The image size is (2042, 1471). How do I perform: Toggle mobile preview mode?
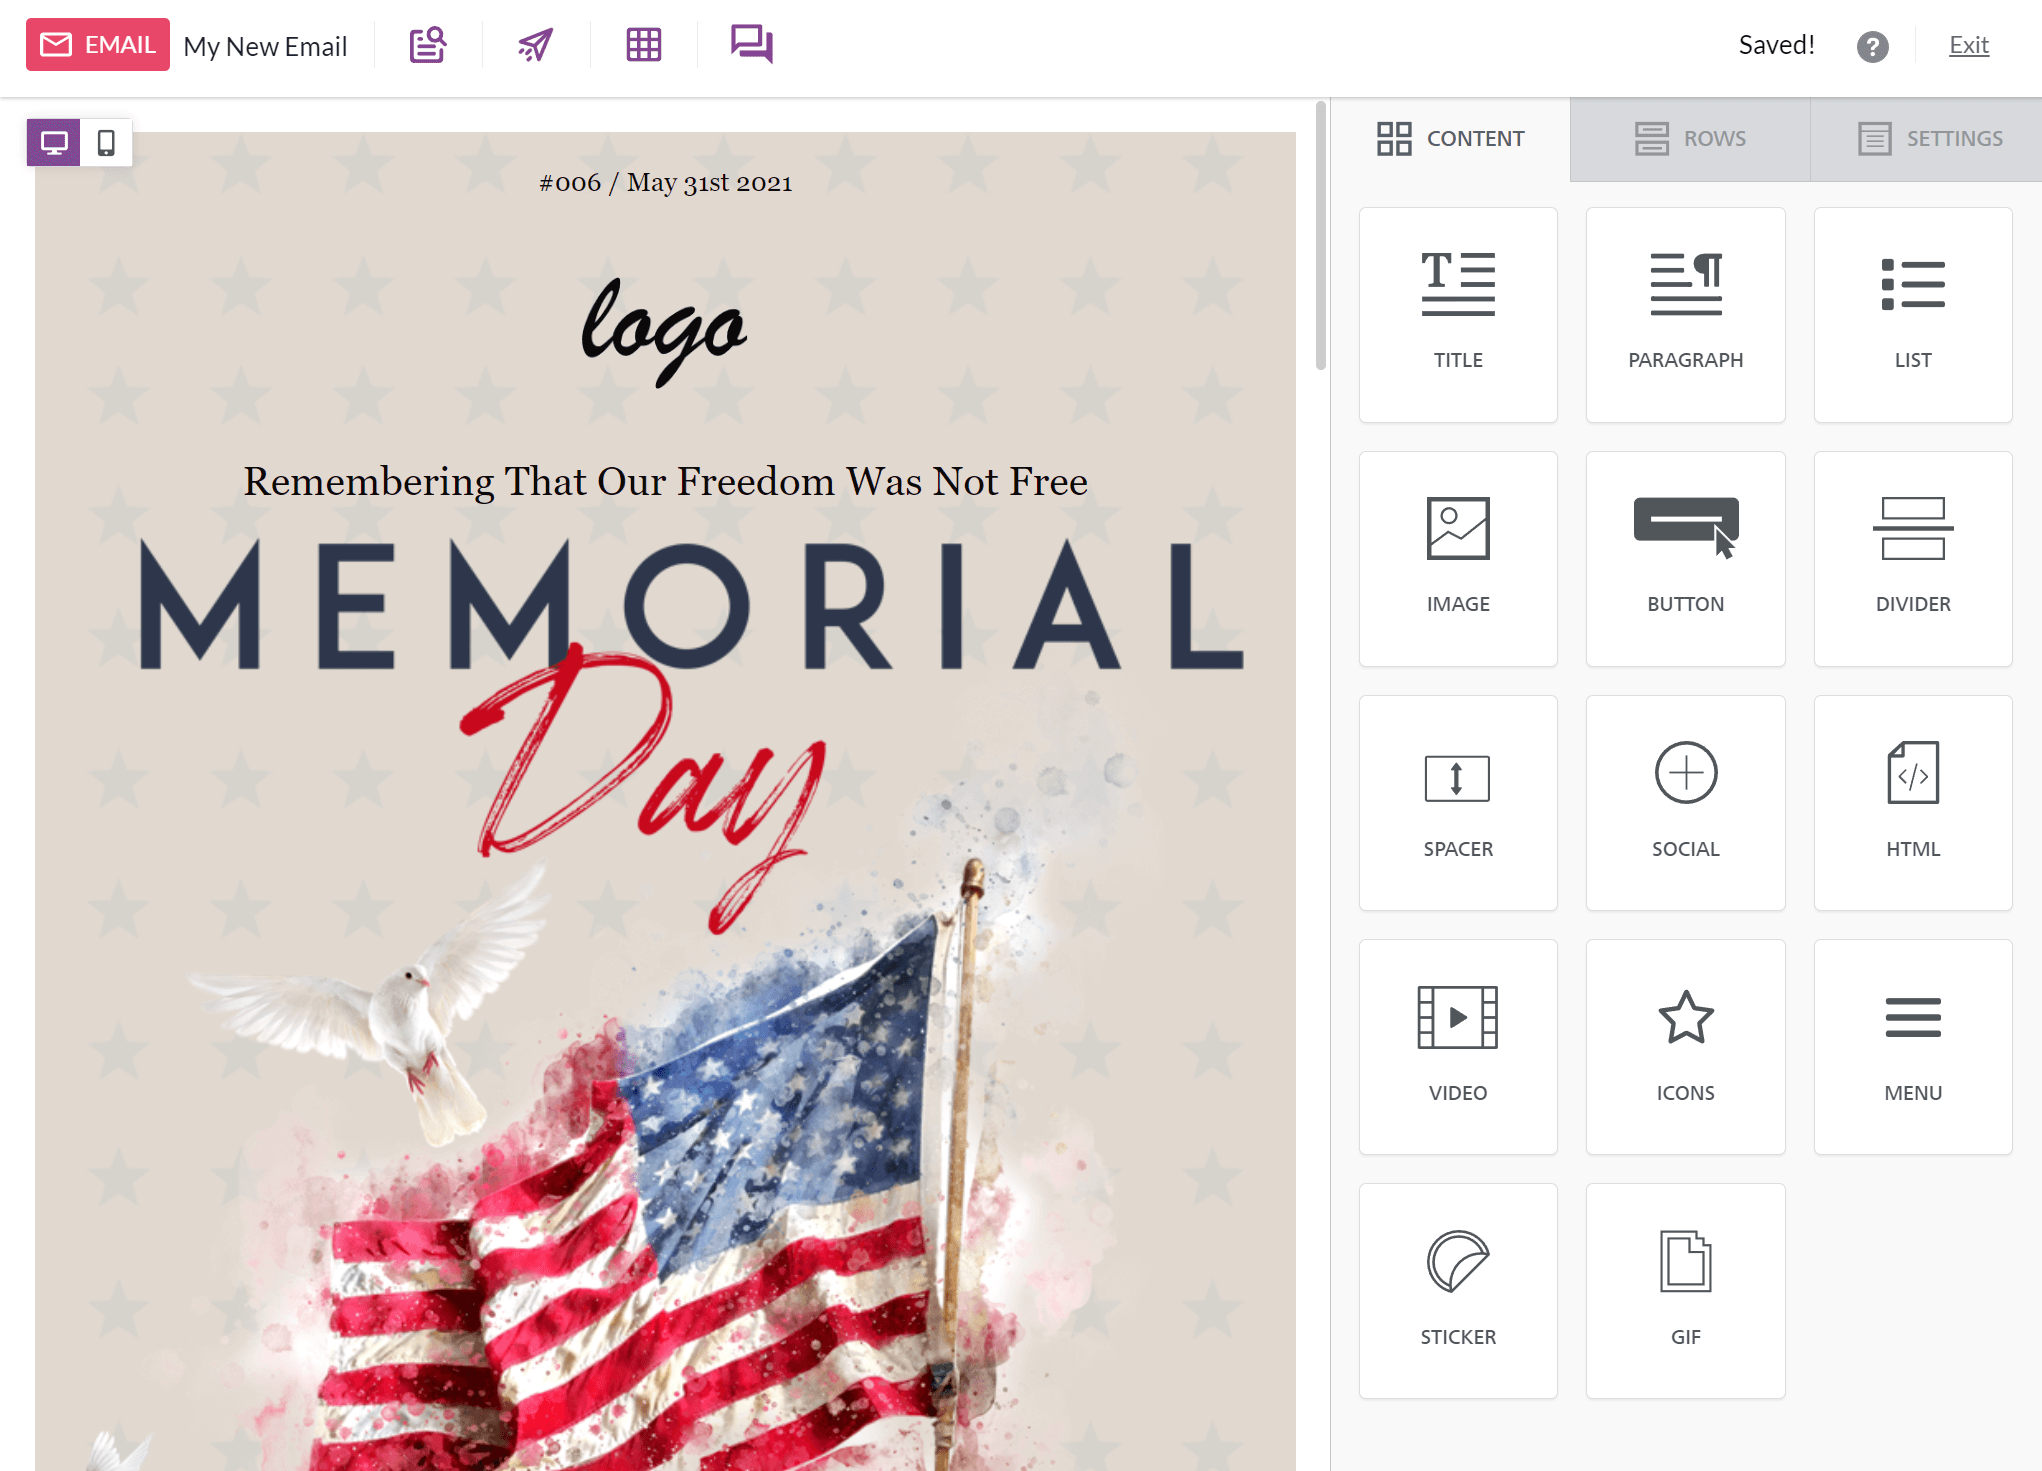106,143
